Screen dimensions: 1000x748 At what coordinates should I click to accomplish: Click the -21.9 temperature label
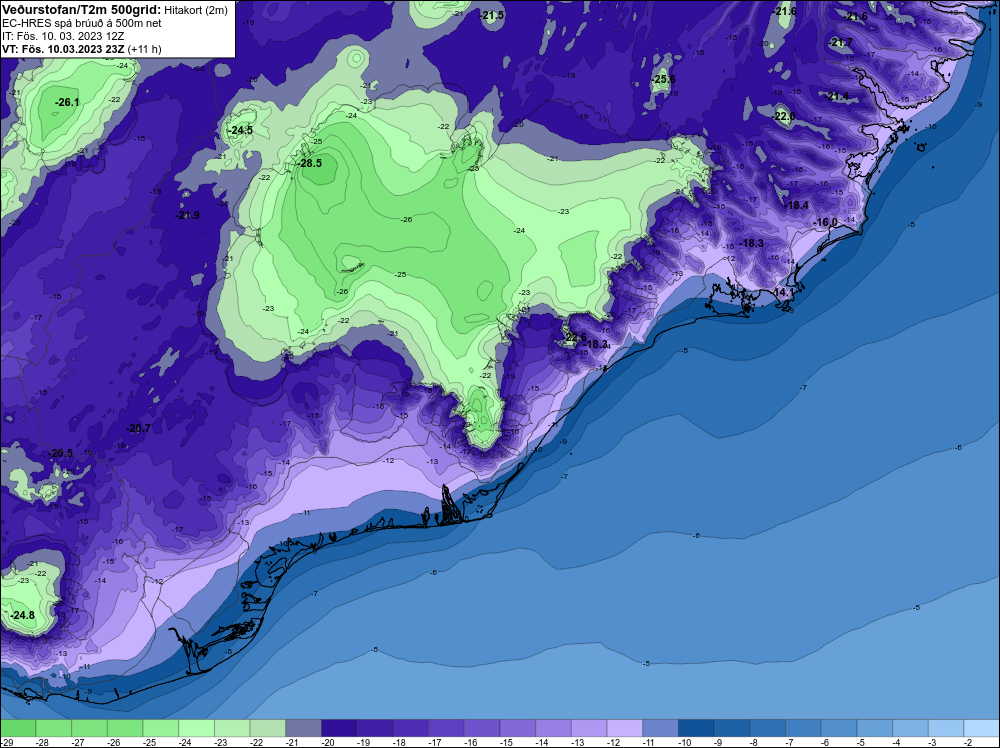click(x=188, y=216)
